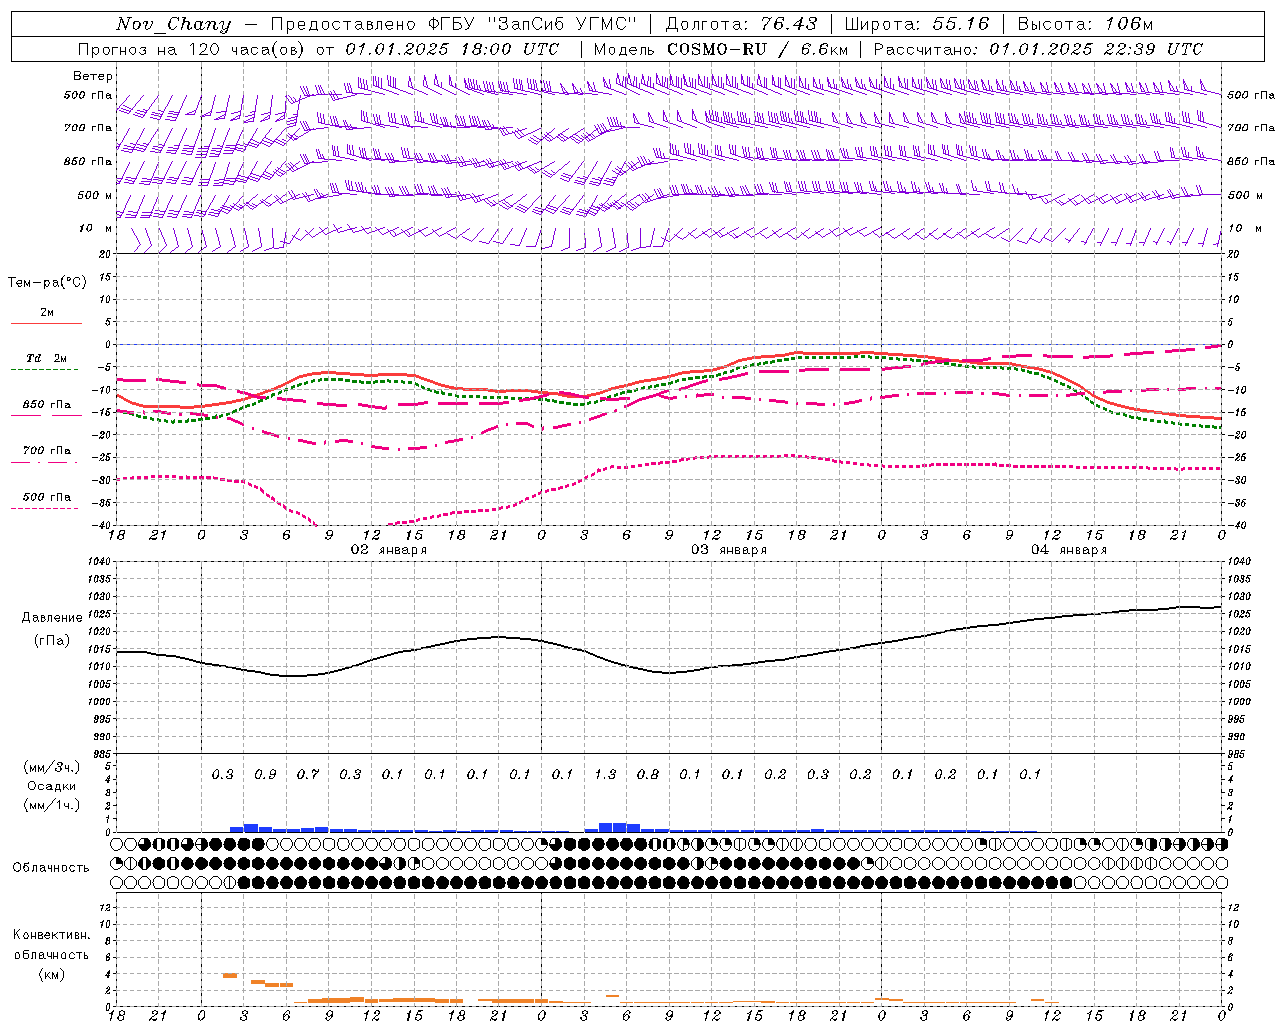Select the Осадки panel label

point(52,786)
